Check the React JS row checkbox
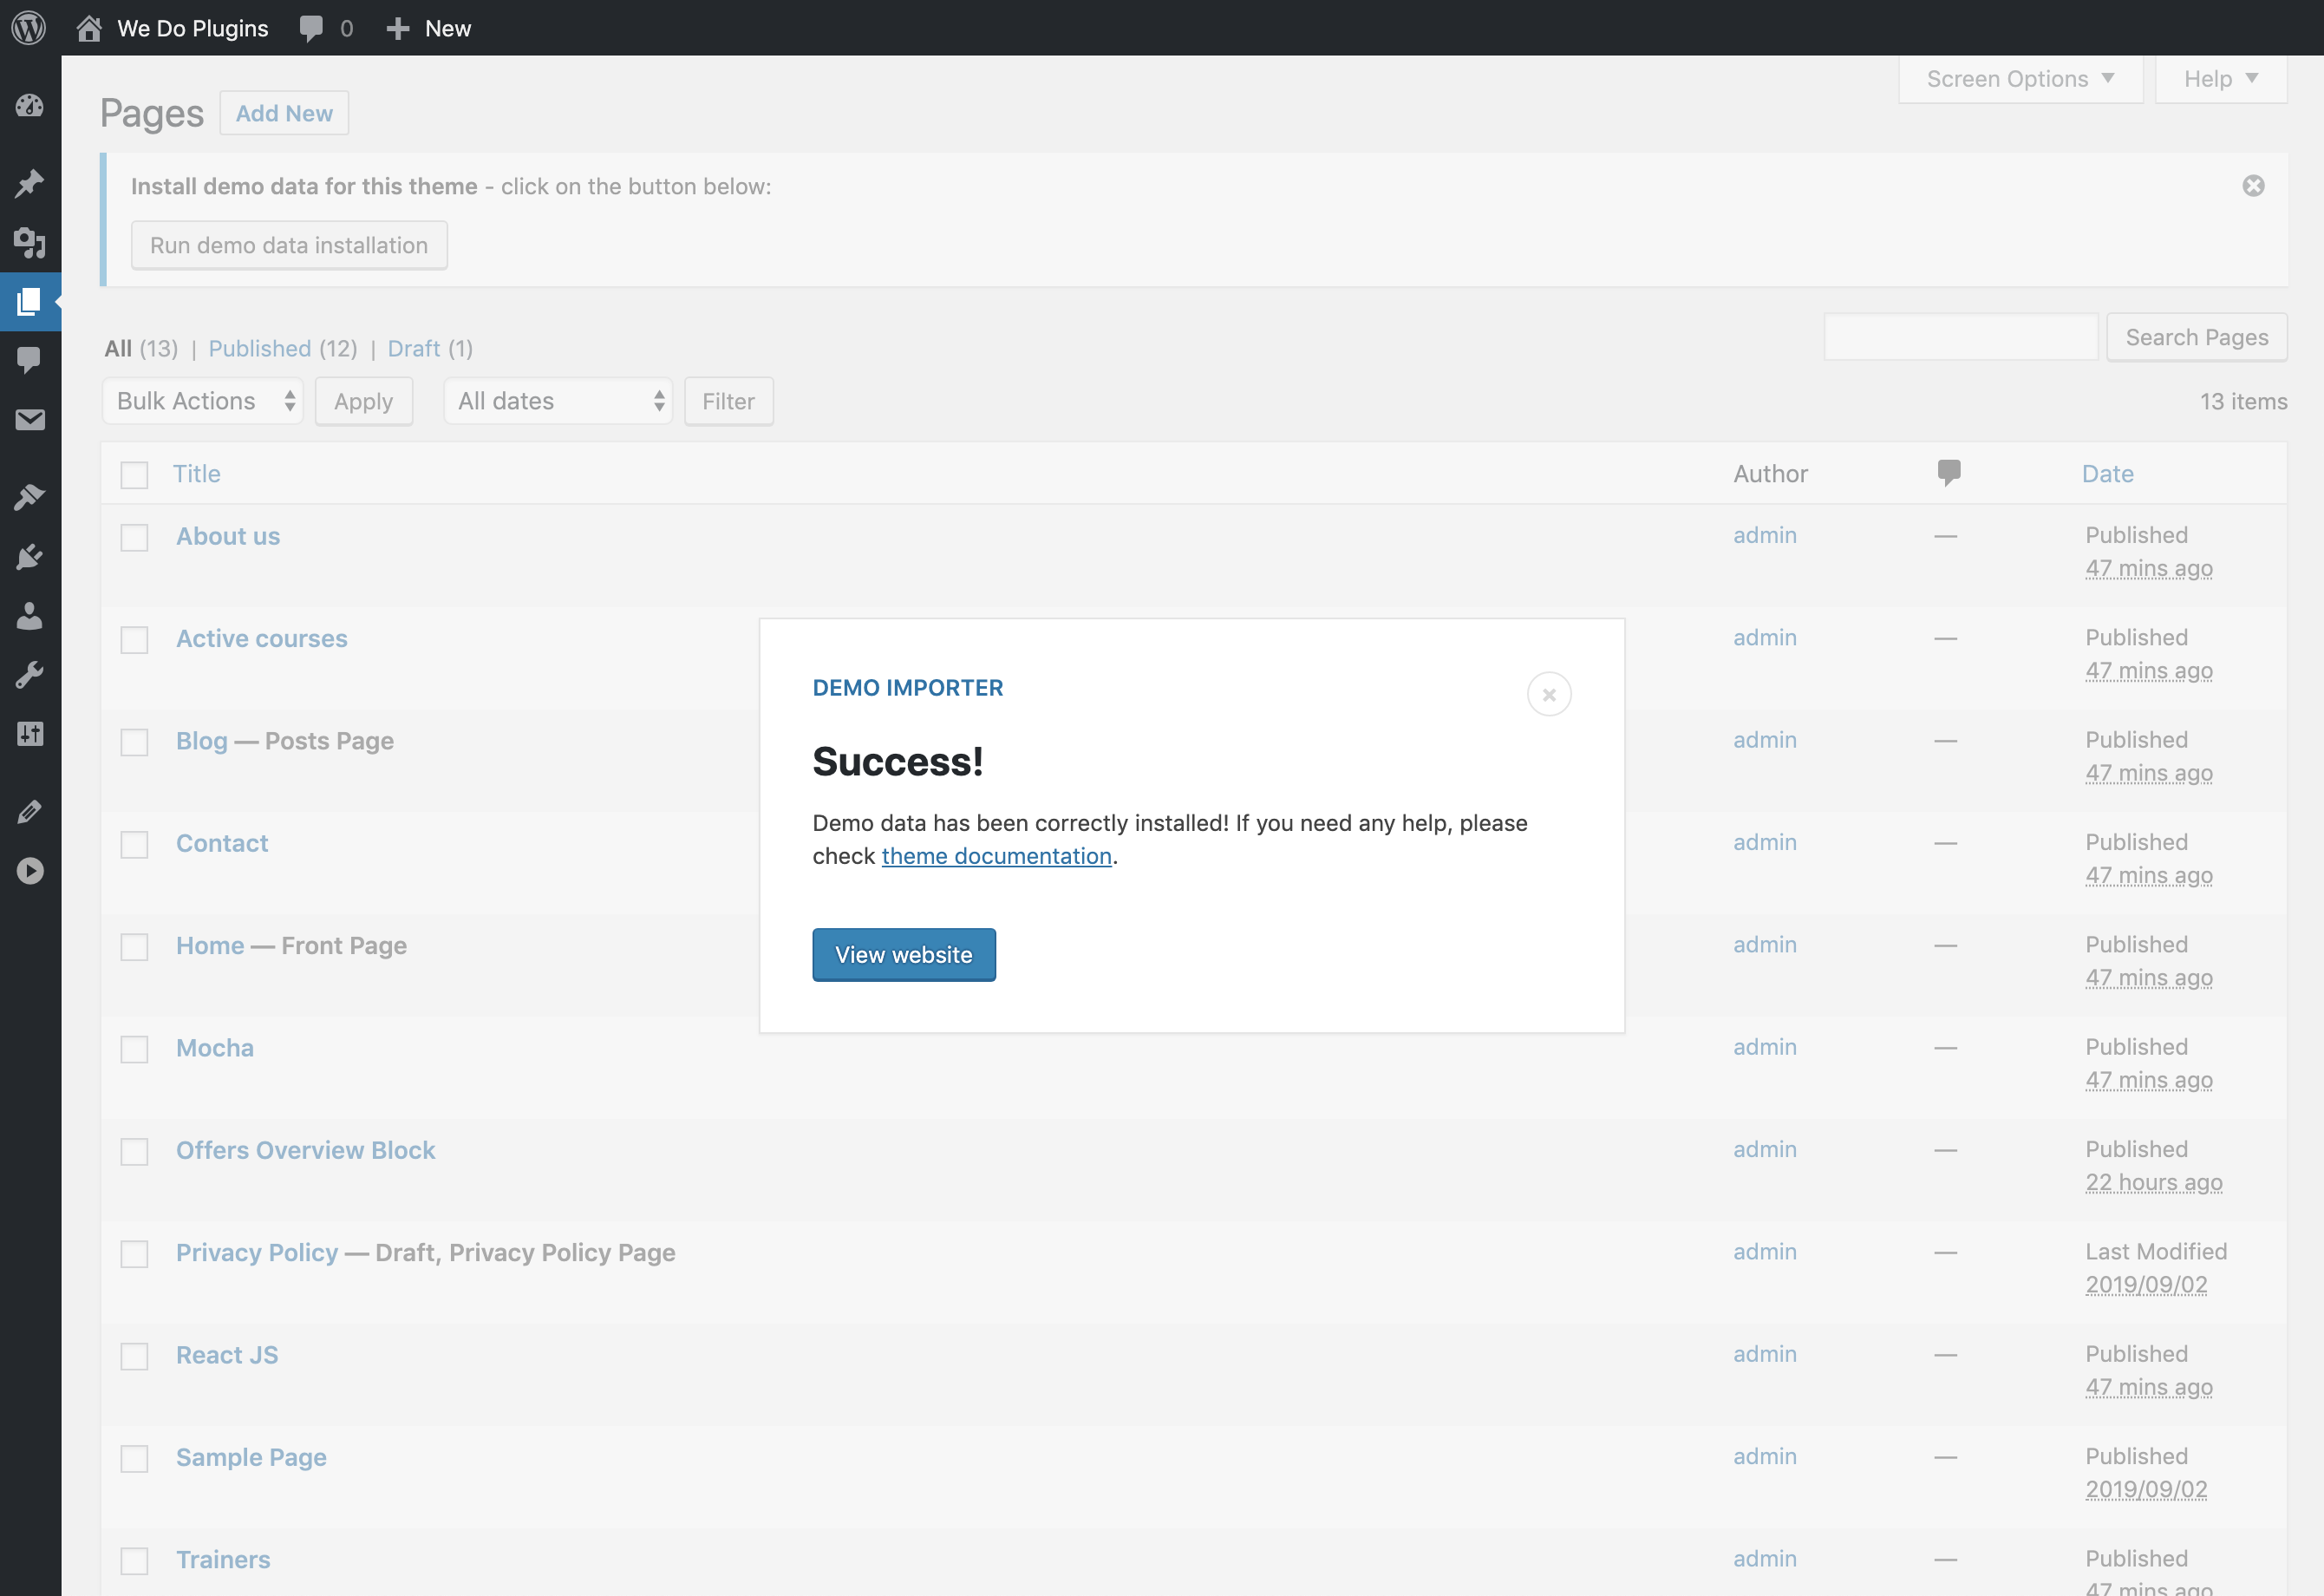Image resolution: width=2324 pixels, height=1596 pixels. [134, 1356]
